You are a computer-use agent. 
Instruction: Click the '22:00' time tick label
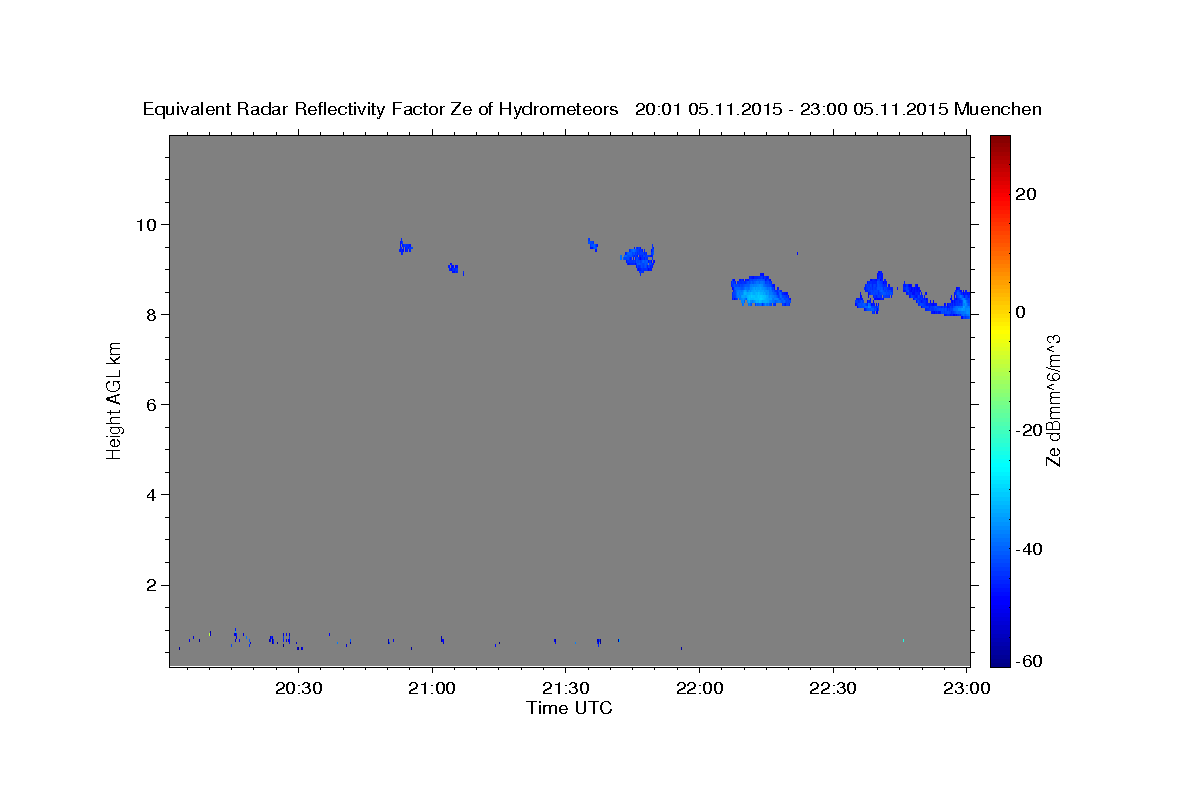[699, 688]
